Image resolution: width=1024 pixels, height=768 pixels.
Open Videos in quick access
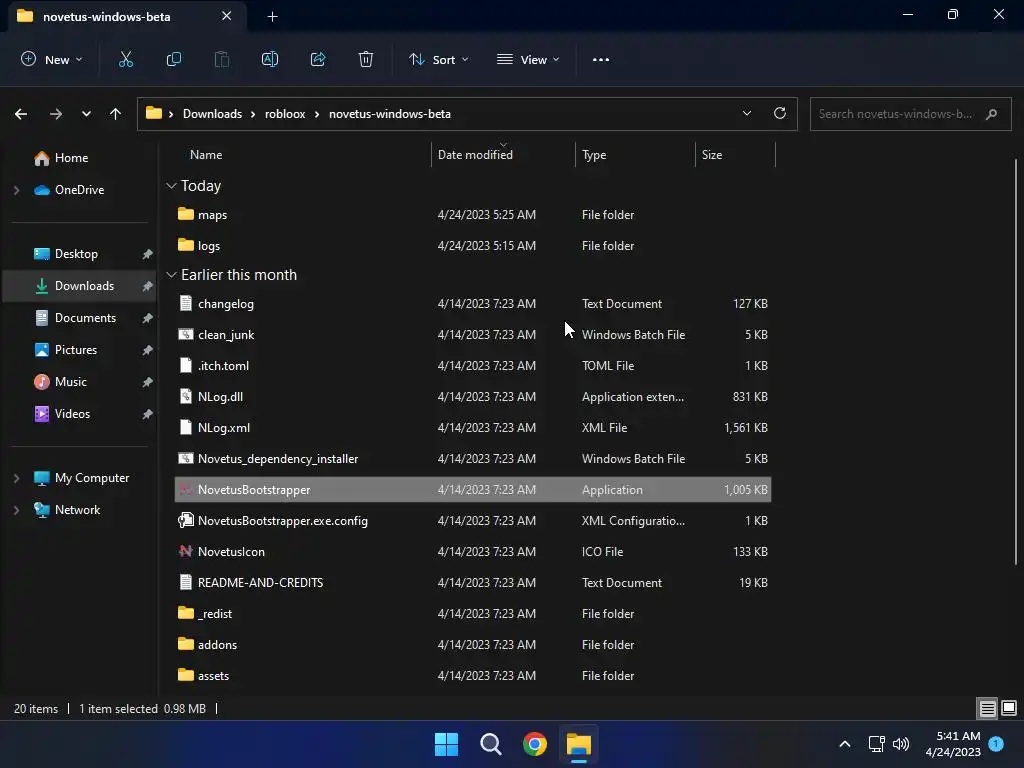tap(72, 414)
